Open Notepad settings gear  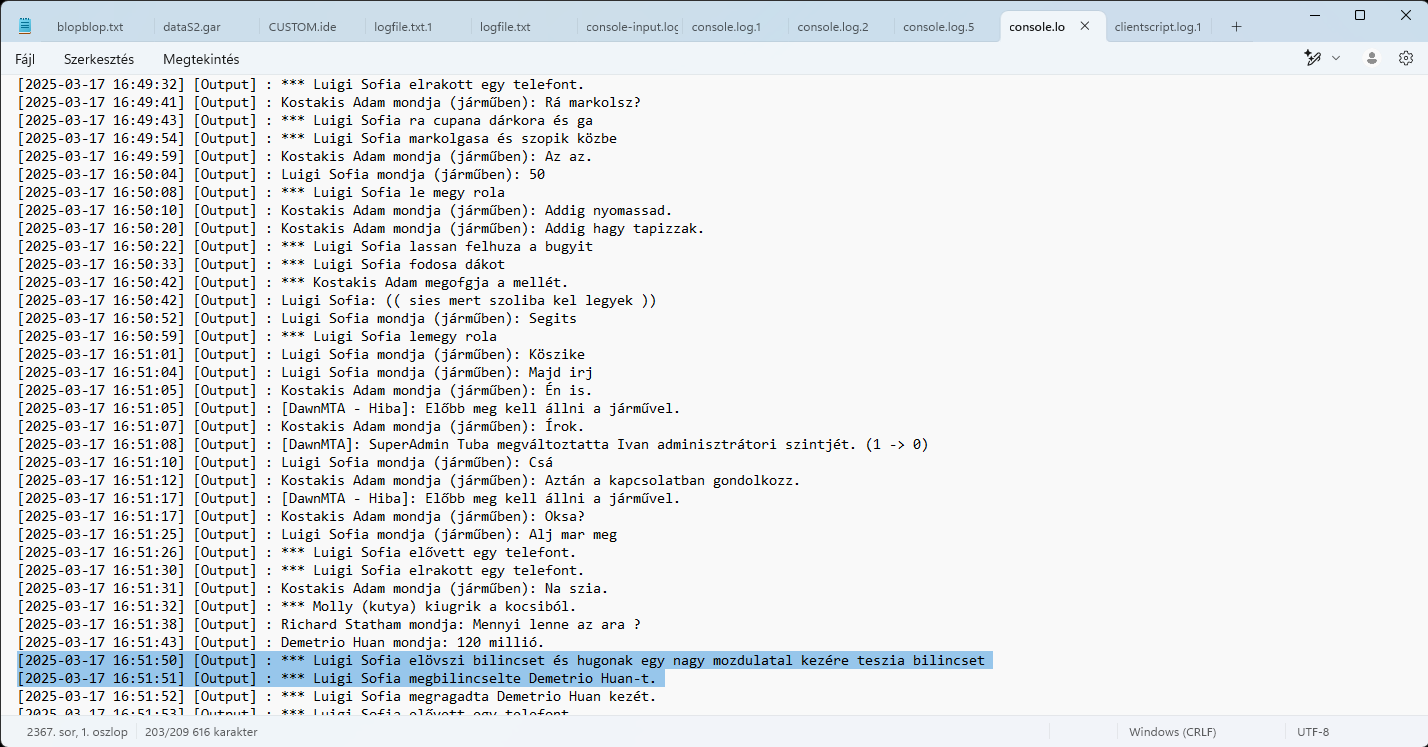tap(1405, 58)
